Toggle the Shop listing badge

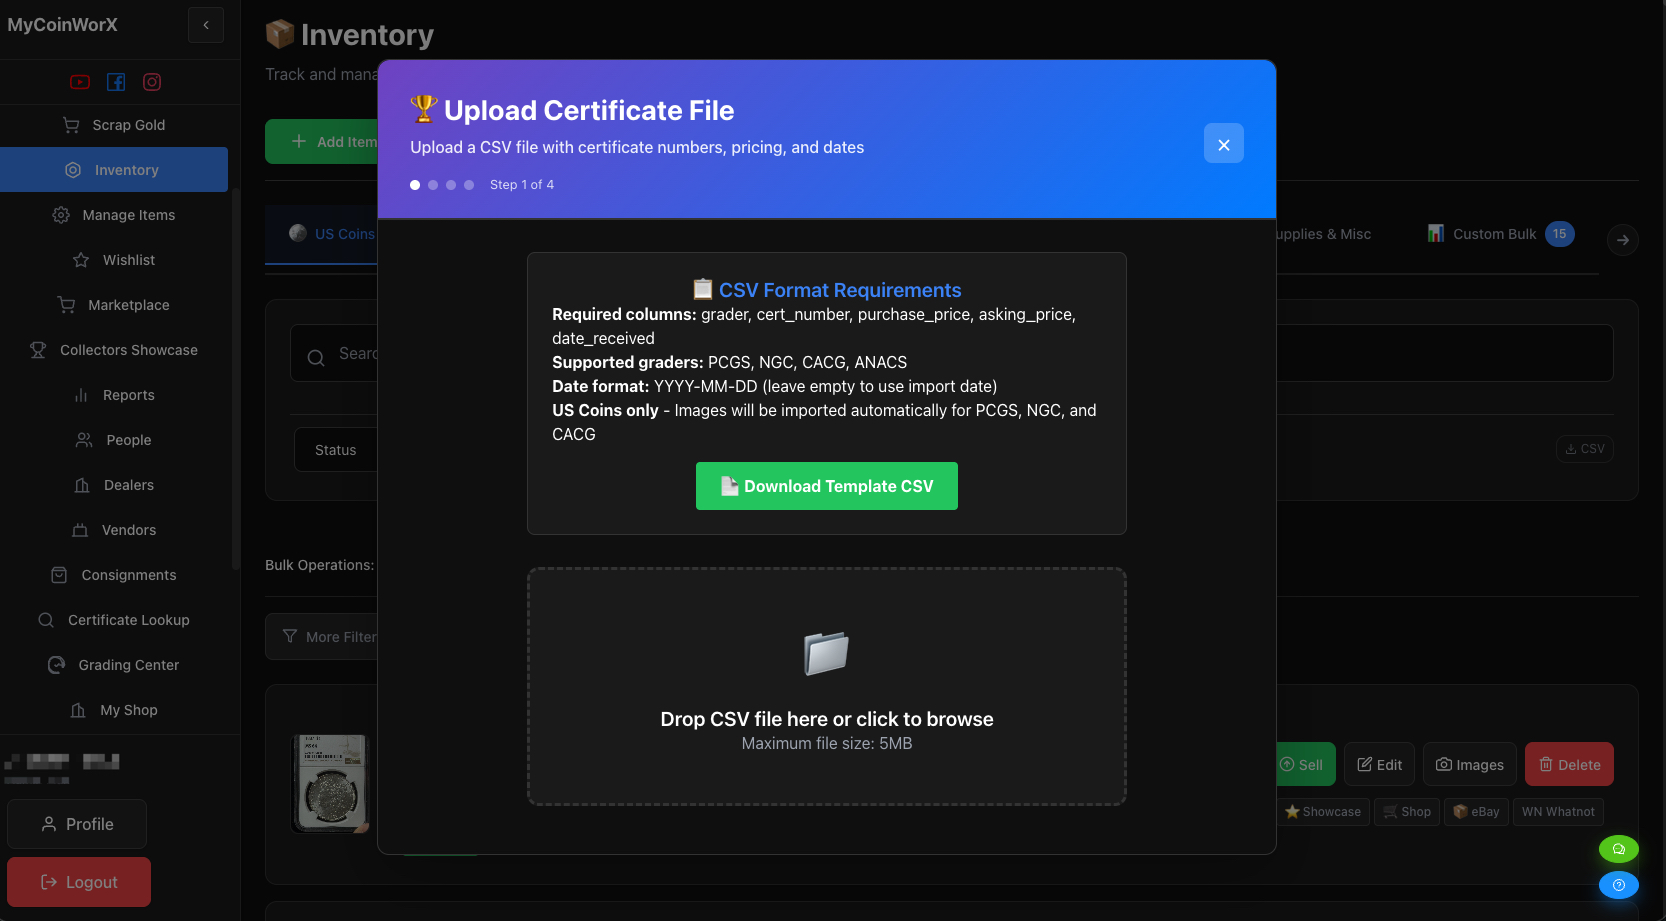(1406, 811)
